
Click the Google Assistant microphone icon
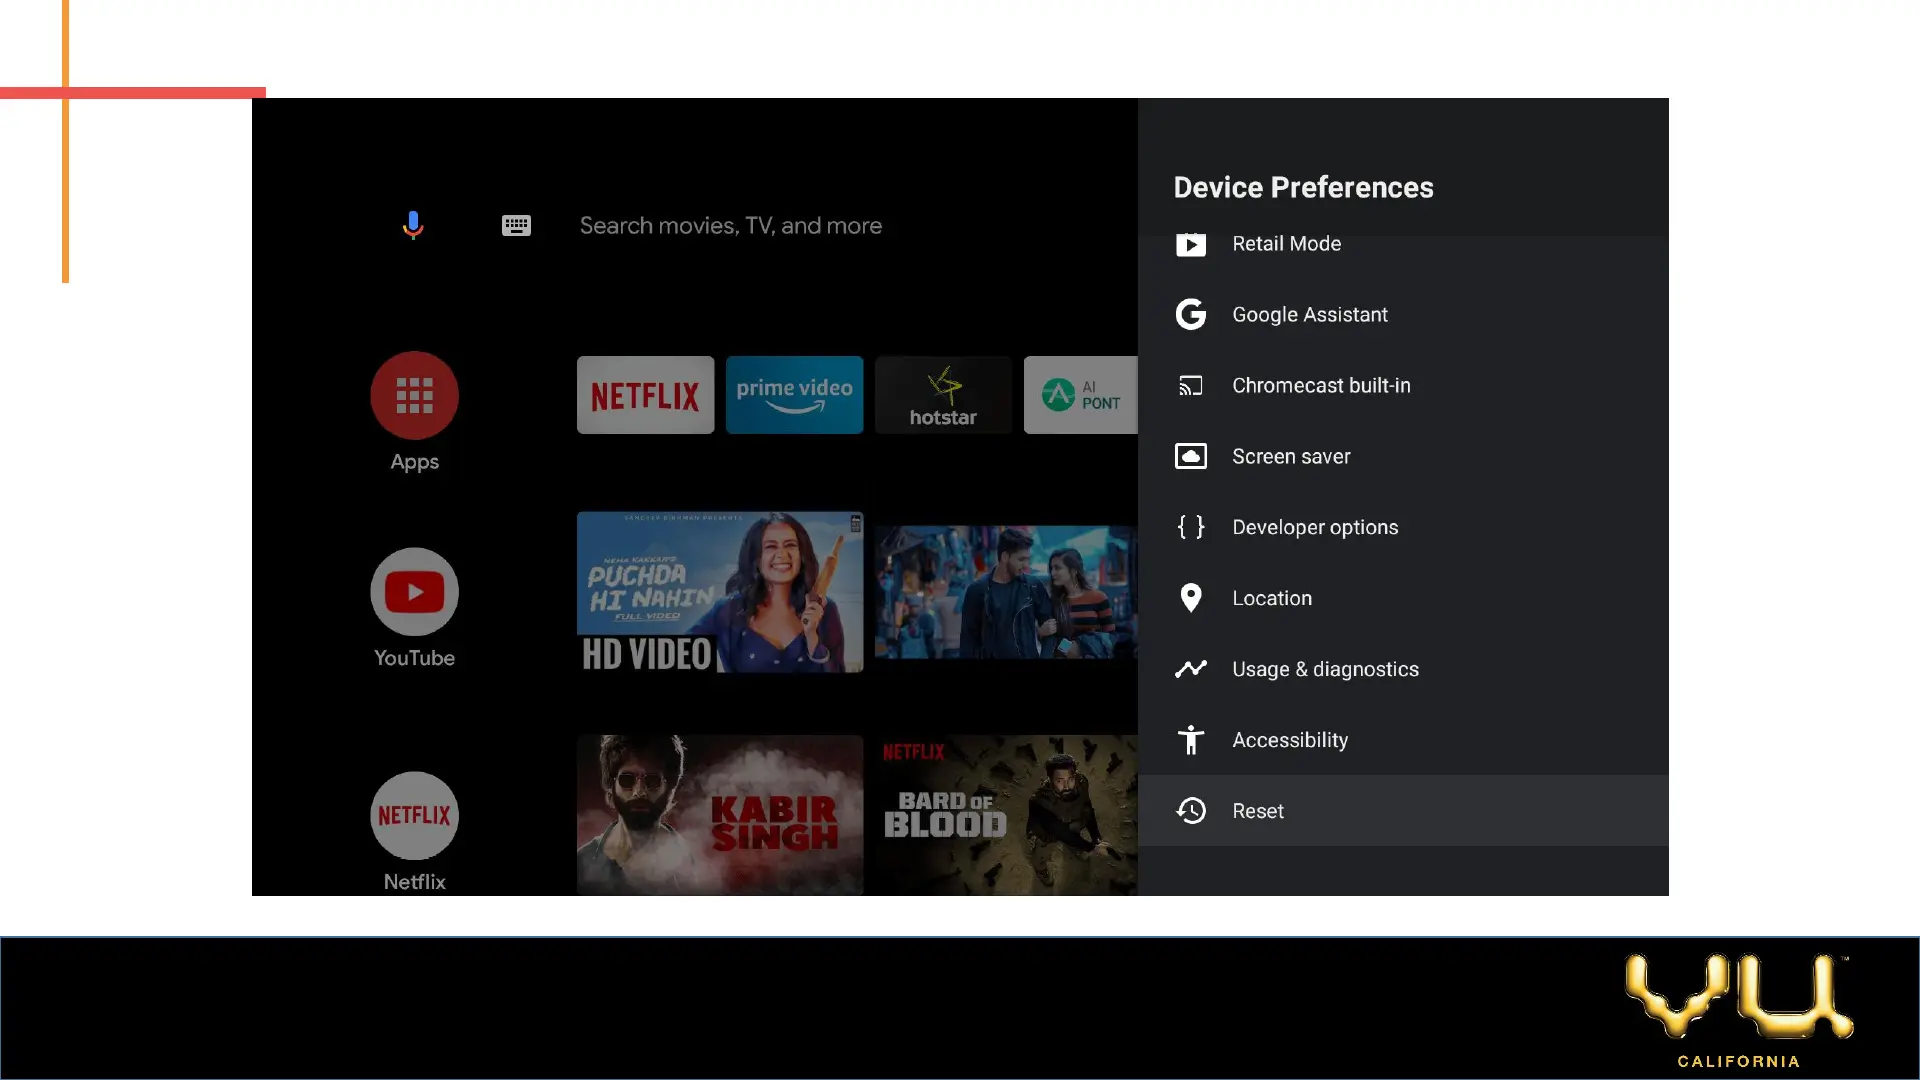coord(413,225)
